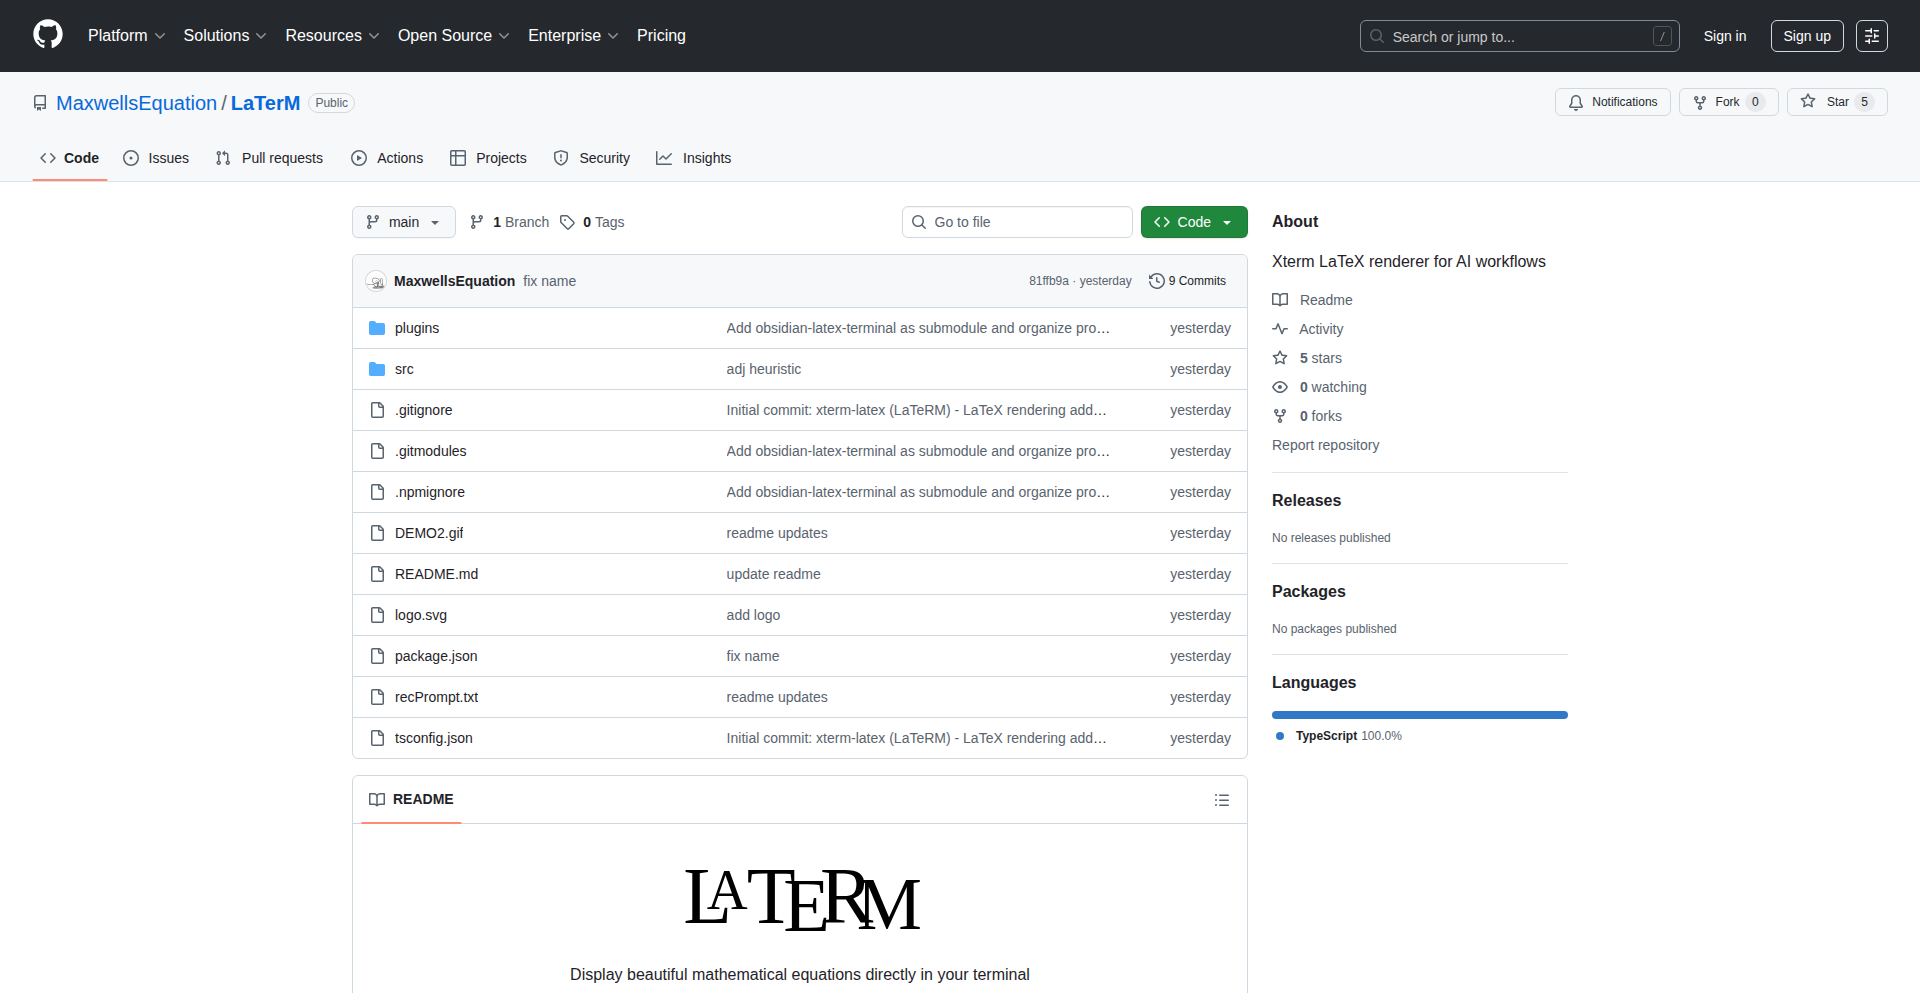Click the recPrompt.txt file icon
This screenshot has height=993, width=1920.
pos(377,697)
